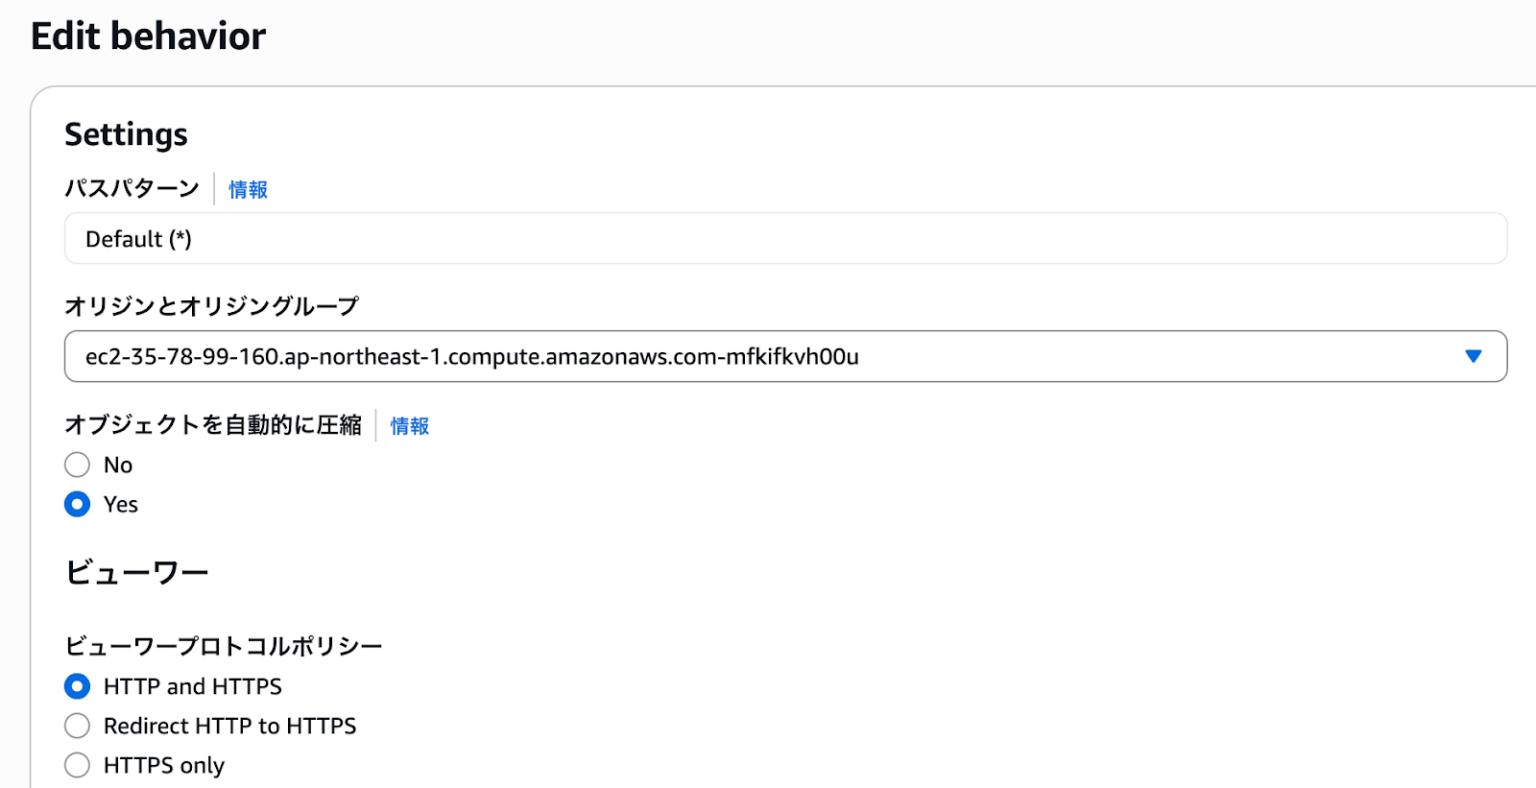
Task: Enable Yes for automatic object compression
Action: 77,504
